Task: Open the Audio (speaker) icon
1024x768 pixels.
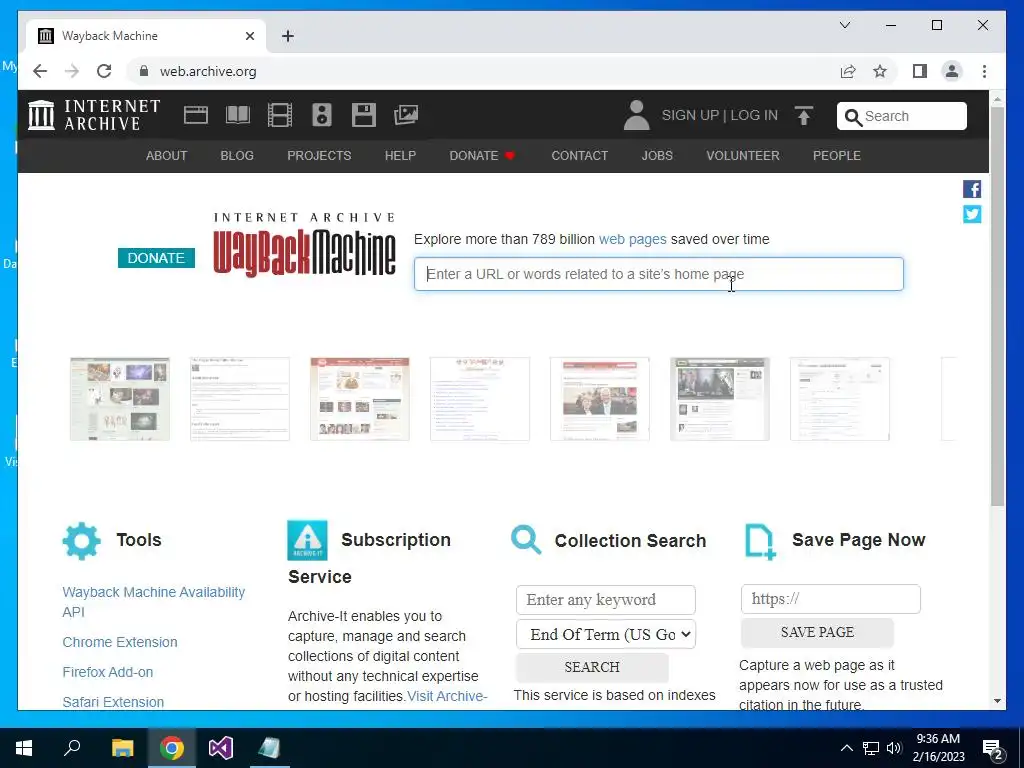Action: click(321, 115)
